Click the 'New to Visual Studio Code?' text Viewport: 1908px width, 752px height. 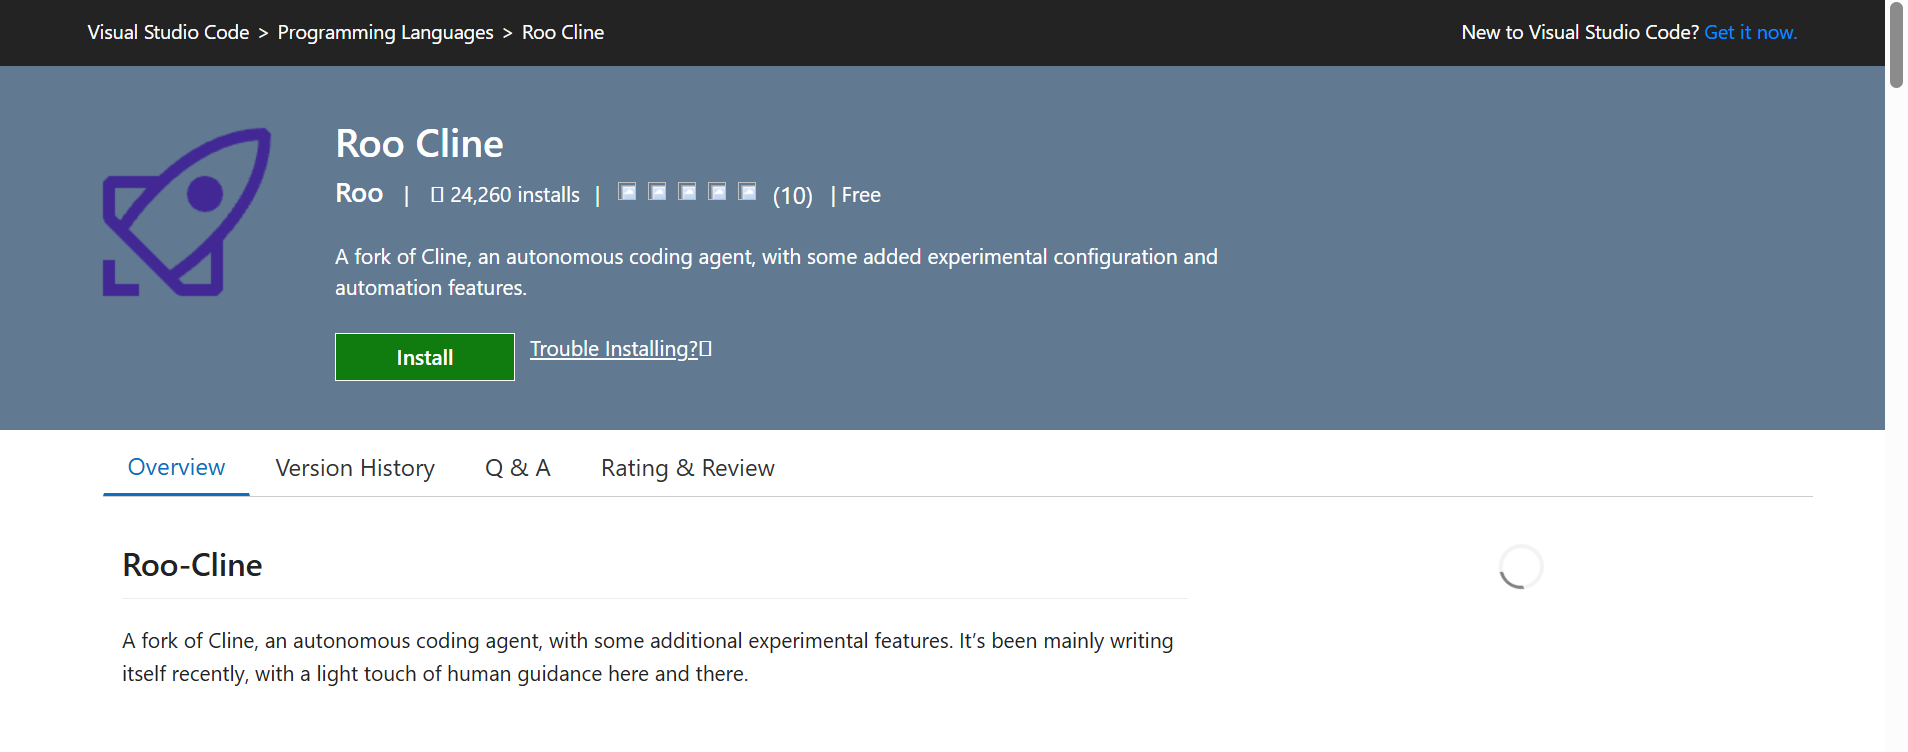tap(1580, 32)
